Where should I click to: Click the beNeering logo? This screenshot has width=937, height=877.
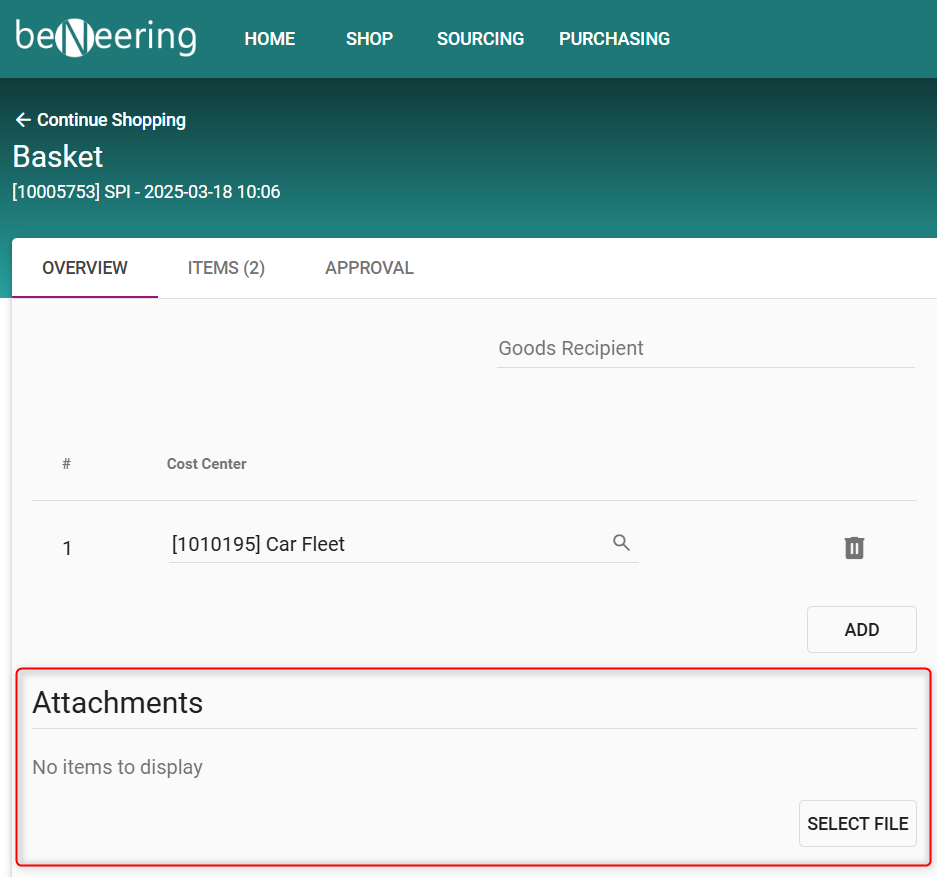tap(106, 38)
